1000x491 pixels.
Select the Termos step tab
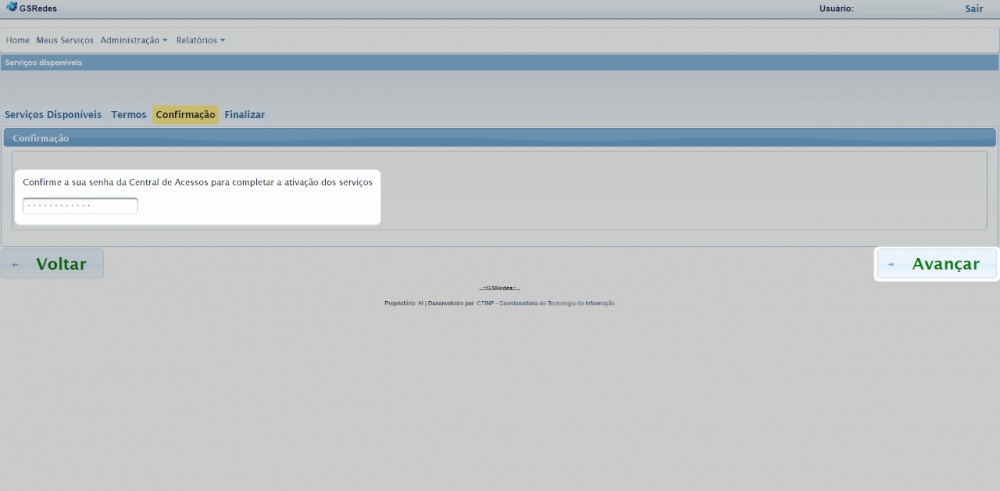[129, 115]
